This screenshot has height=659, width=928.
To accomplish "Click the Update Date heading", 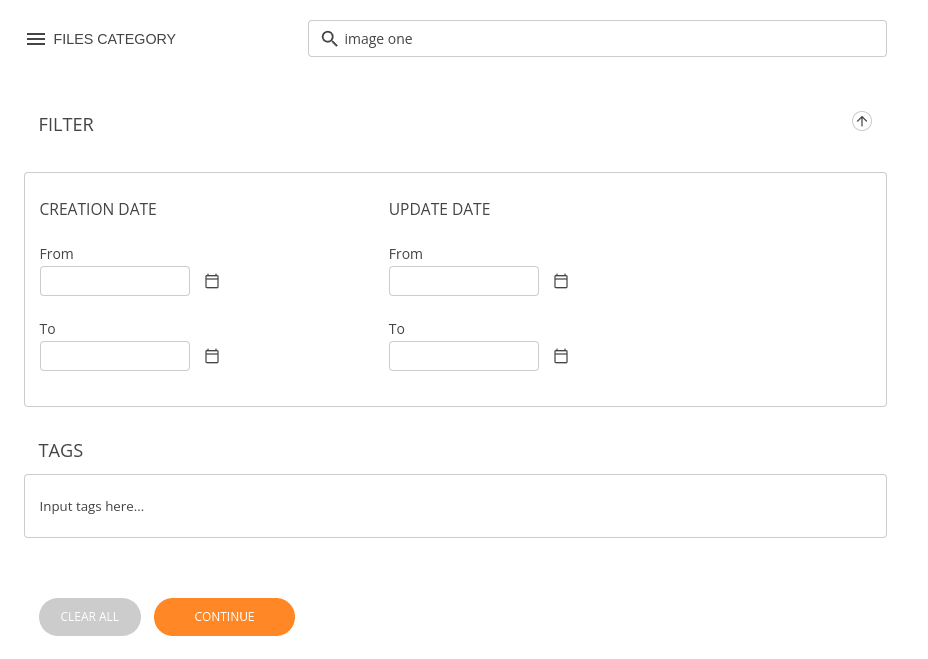I will click(x=439, y=210).
